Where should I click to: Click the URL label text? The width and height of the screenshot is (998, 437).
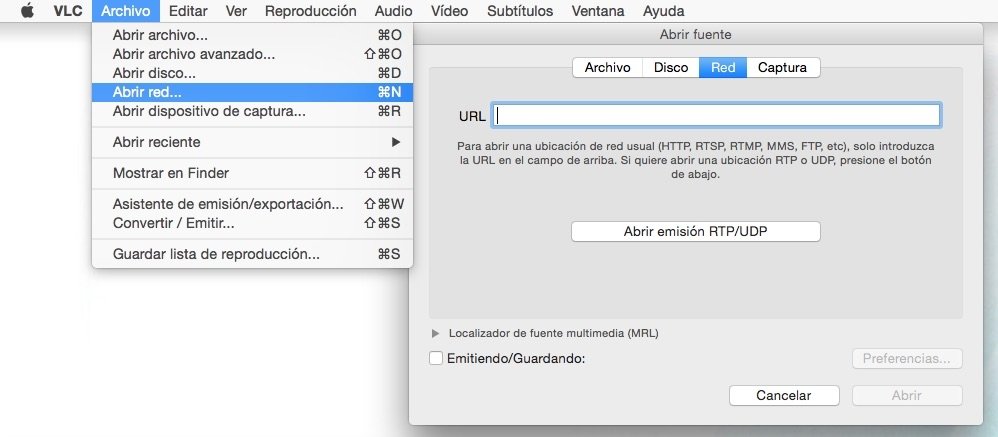click(472, 116)
